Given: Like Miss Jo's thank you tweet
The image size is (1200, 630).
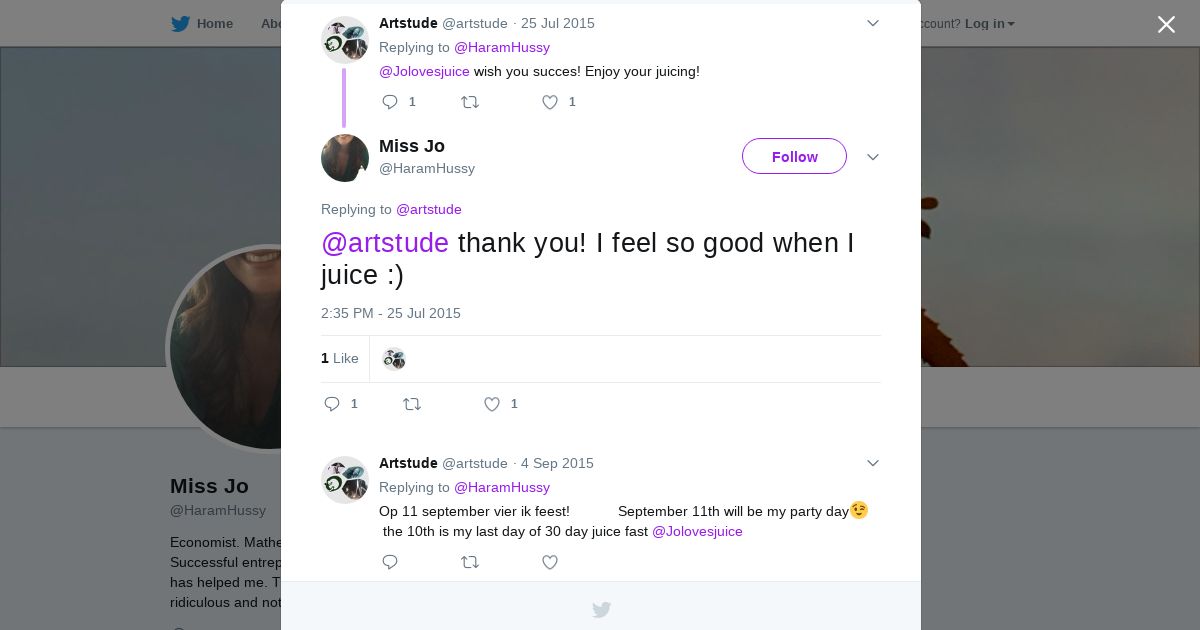Looking at the screenshot, I should pos(492,404).
